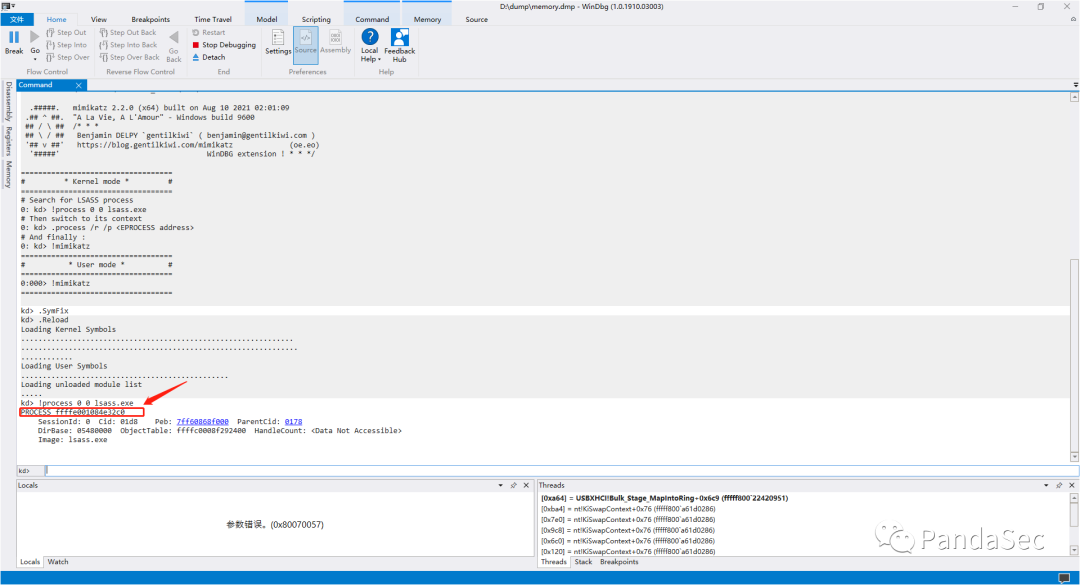Viewport: 1080px width, 585px height.
Task: Switch to the View ribbon tab
Action: click(99, 19)
